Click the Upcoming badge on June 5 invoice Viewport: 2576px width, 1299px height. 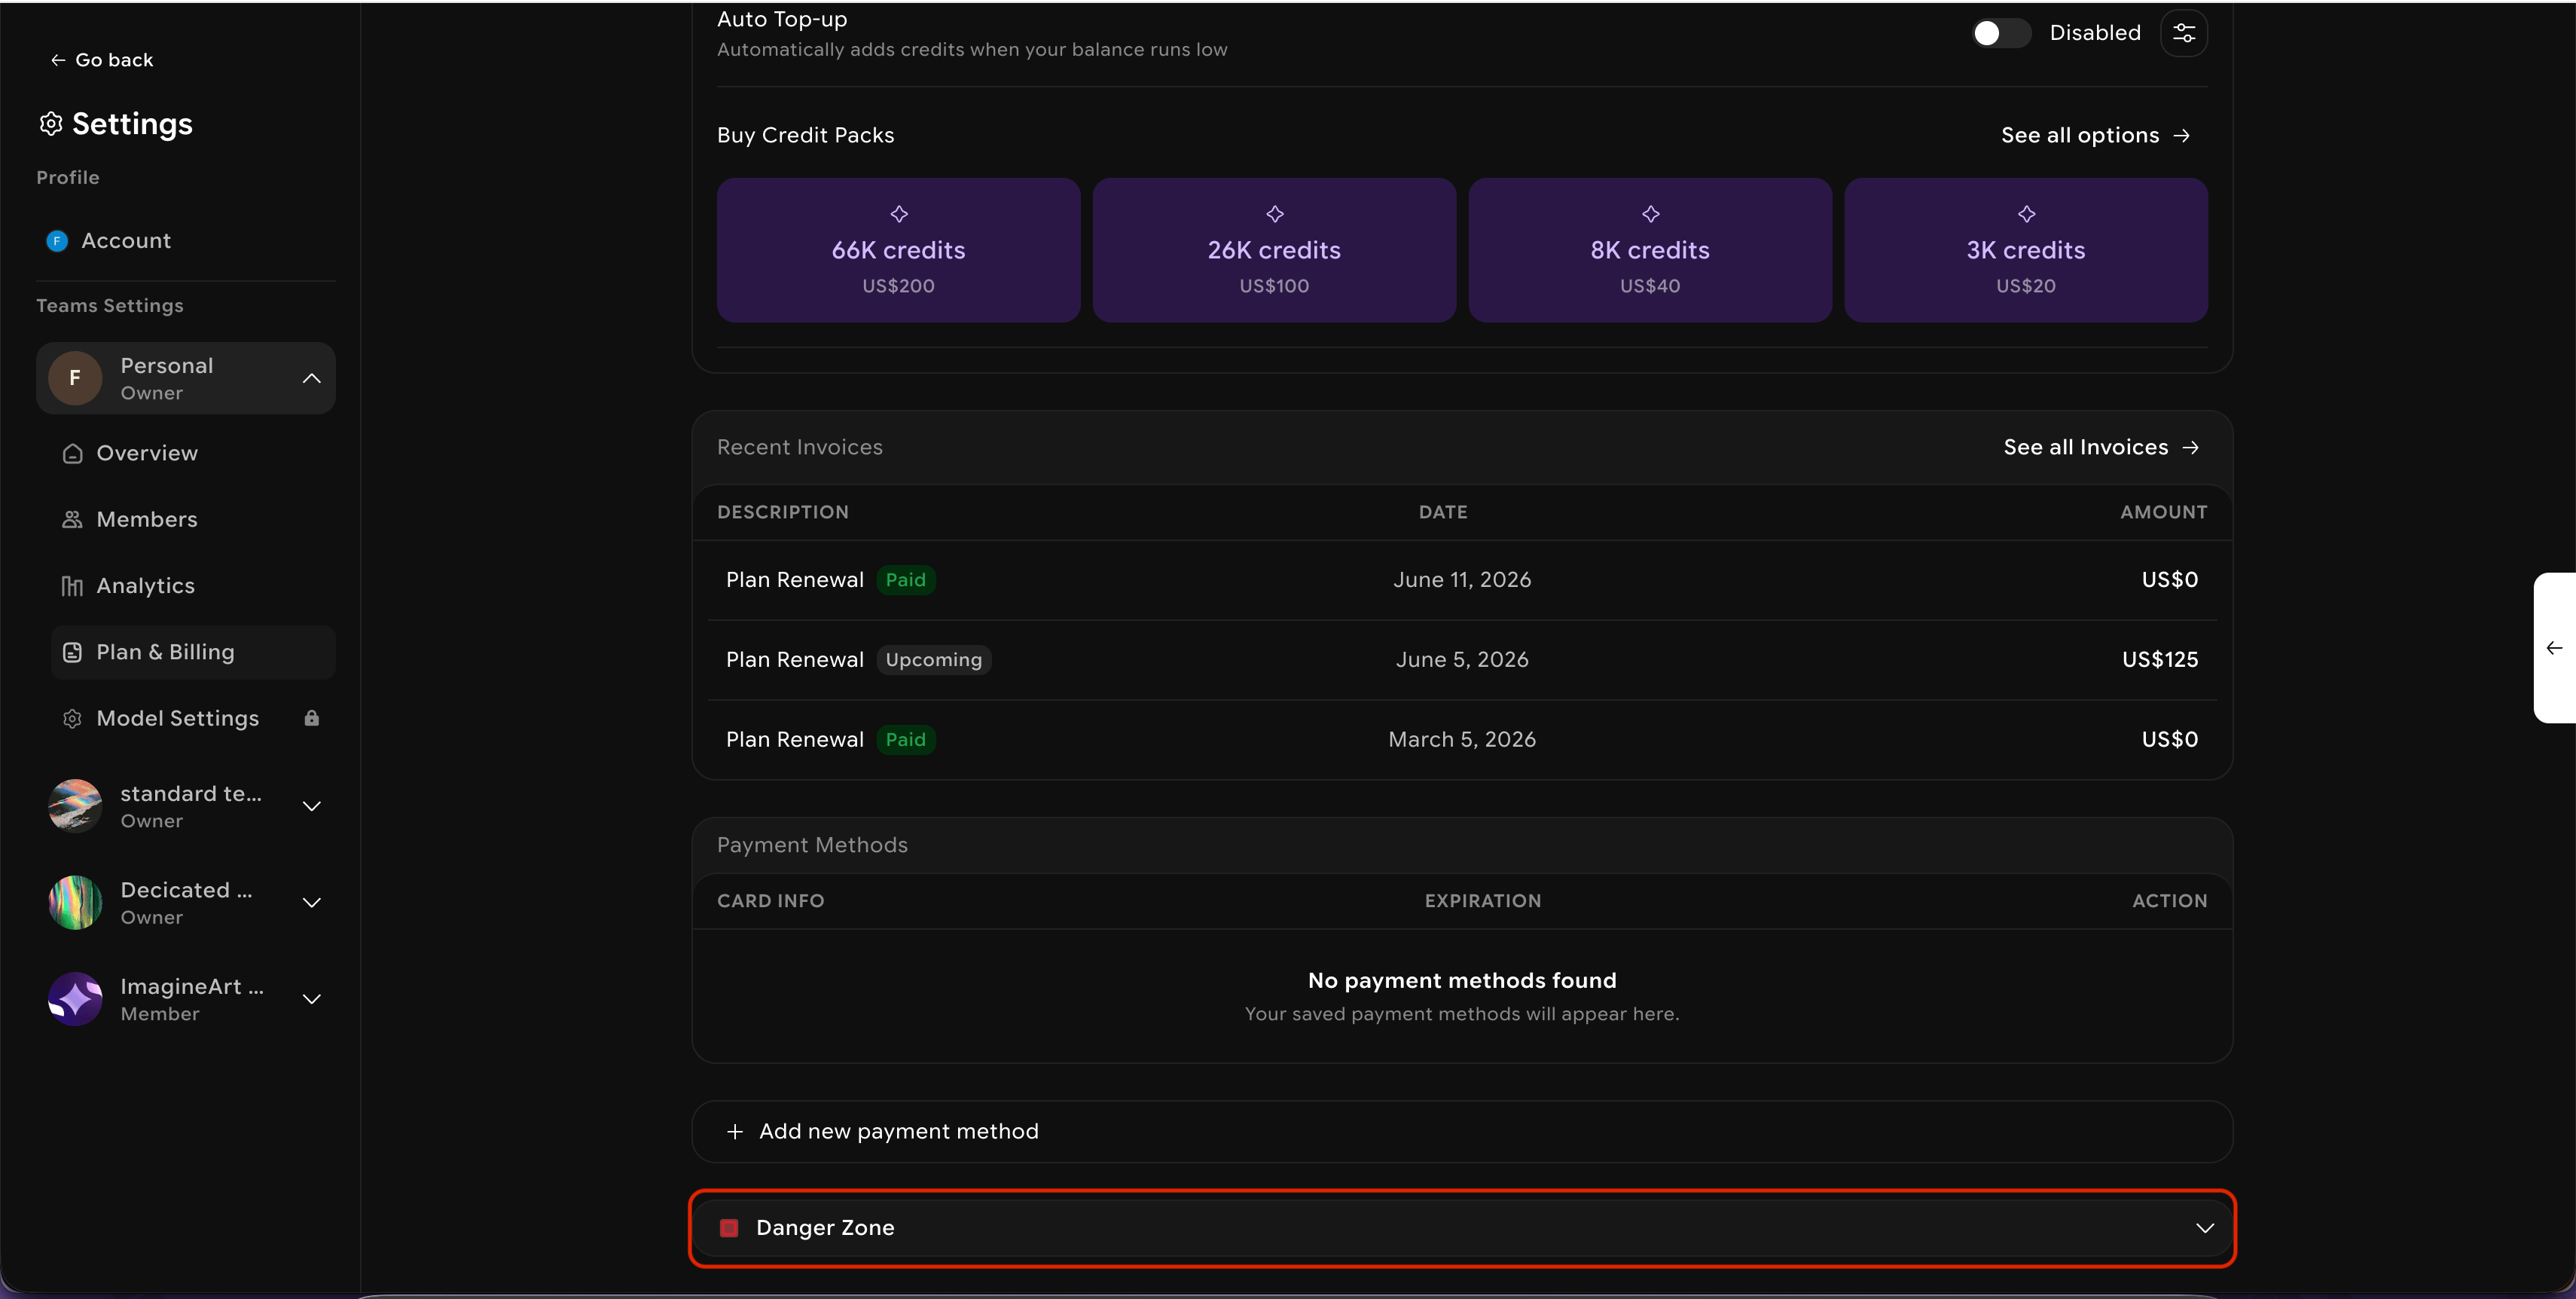point(934,660)
